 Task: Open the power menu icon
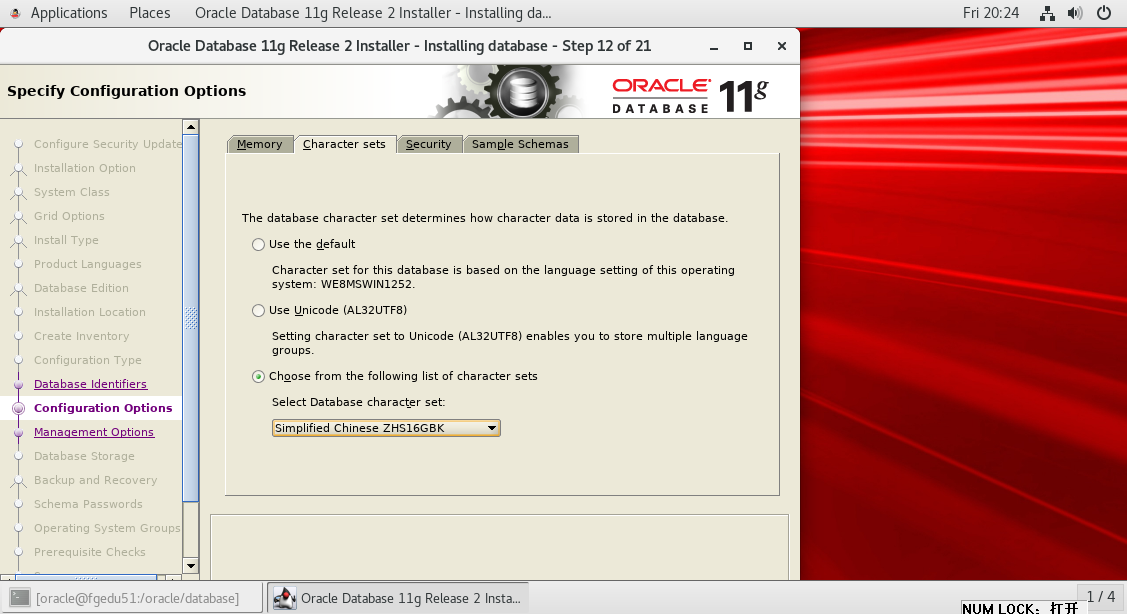click(x=1104, y=13)
